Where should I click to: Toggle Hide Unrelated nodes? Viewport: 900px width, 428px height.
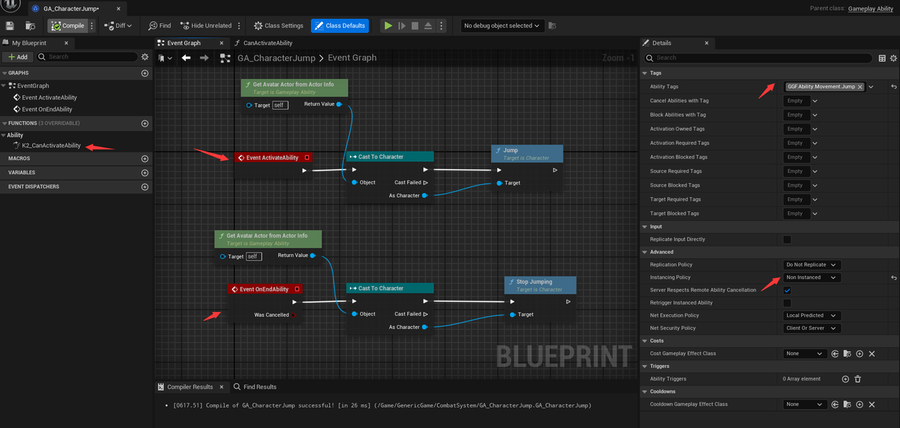(205, 26)
